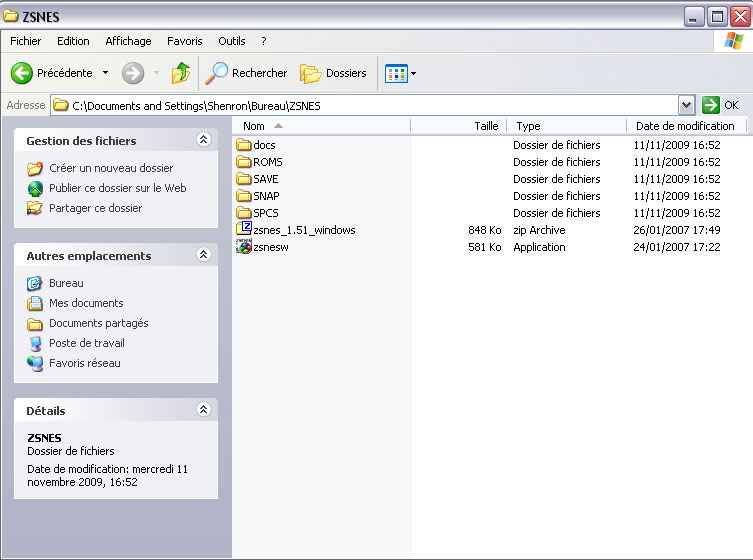
Task: Click the Poste de travail computer icon
Action: click(x=35, y=344)
